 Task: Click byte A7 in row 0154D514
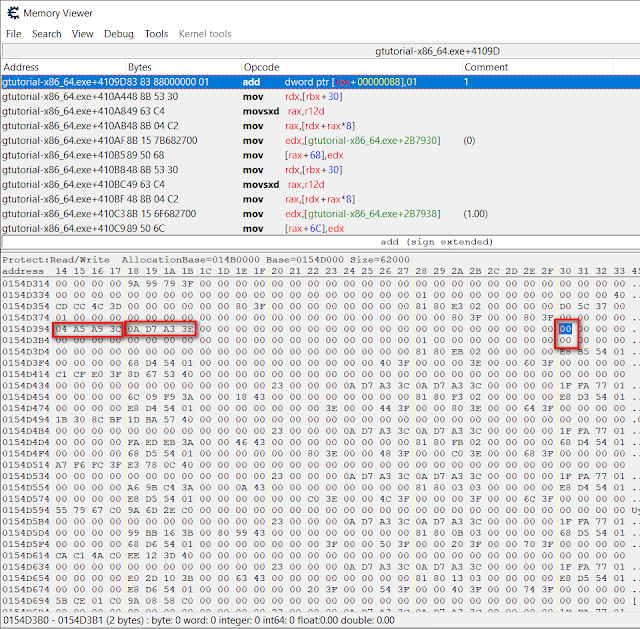[61, 465]
